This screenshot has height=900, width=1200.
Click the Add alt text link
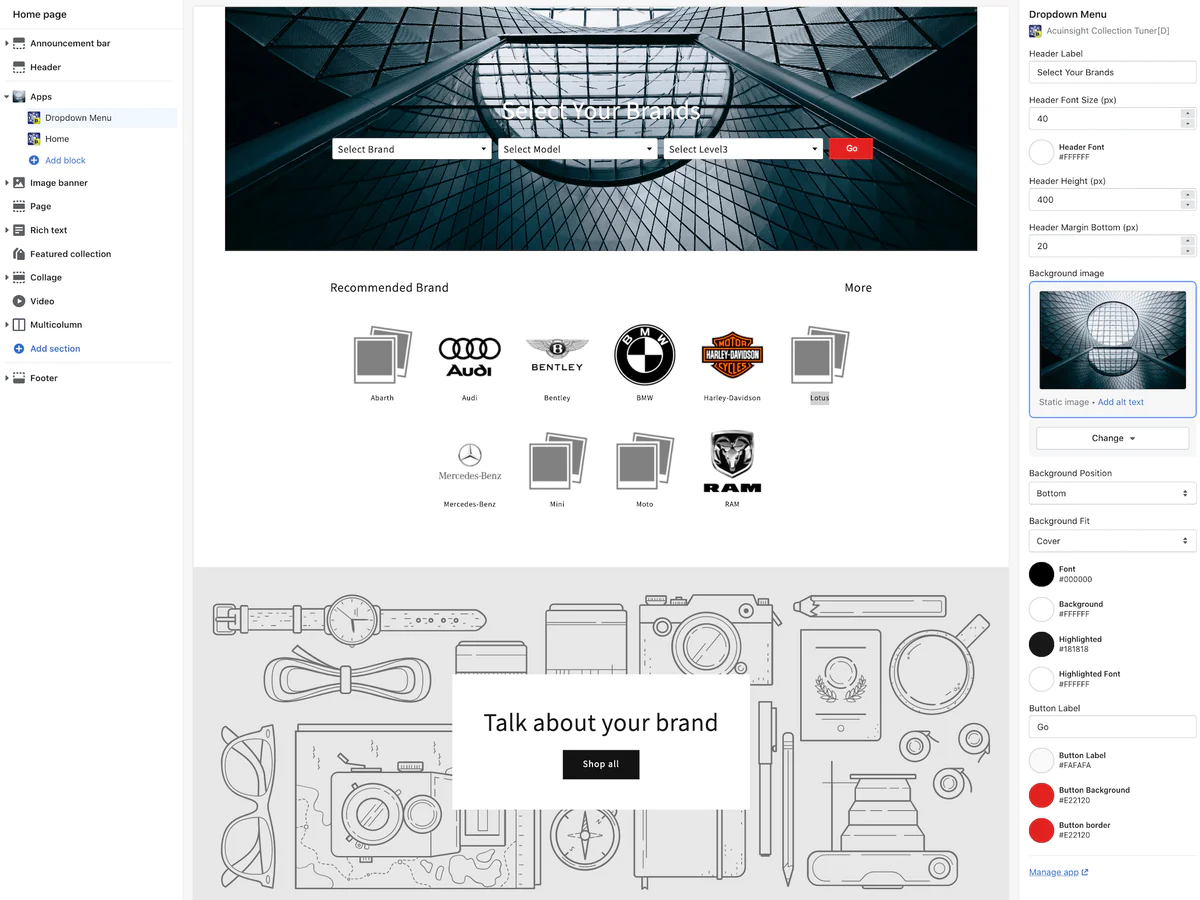(1121, 402)
